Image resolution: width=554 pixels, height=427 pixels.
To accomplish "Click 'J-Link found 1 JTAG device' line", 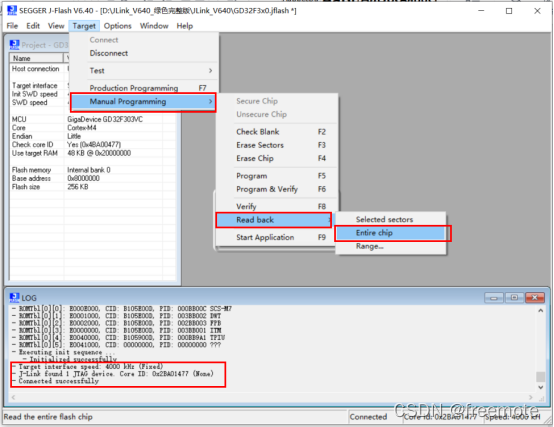I will (116, 374).
